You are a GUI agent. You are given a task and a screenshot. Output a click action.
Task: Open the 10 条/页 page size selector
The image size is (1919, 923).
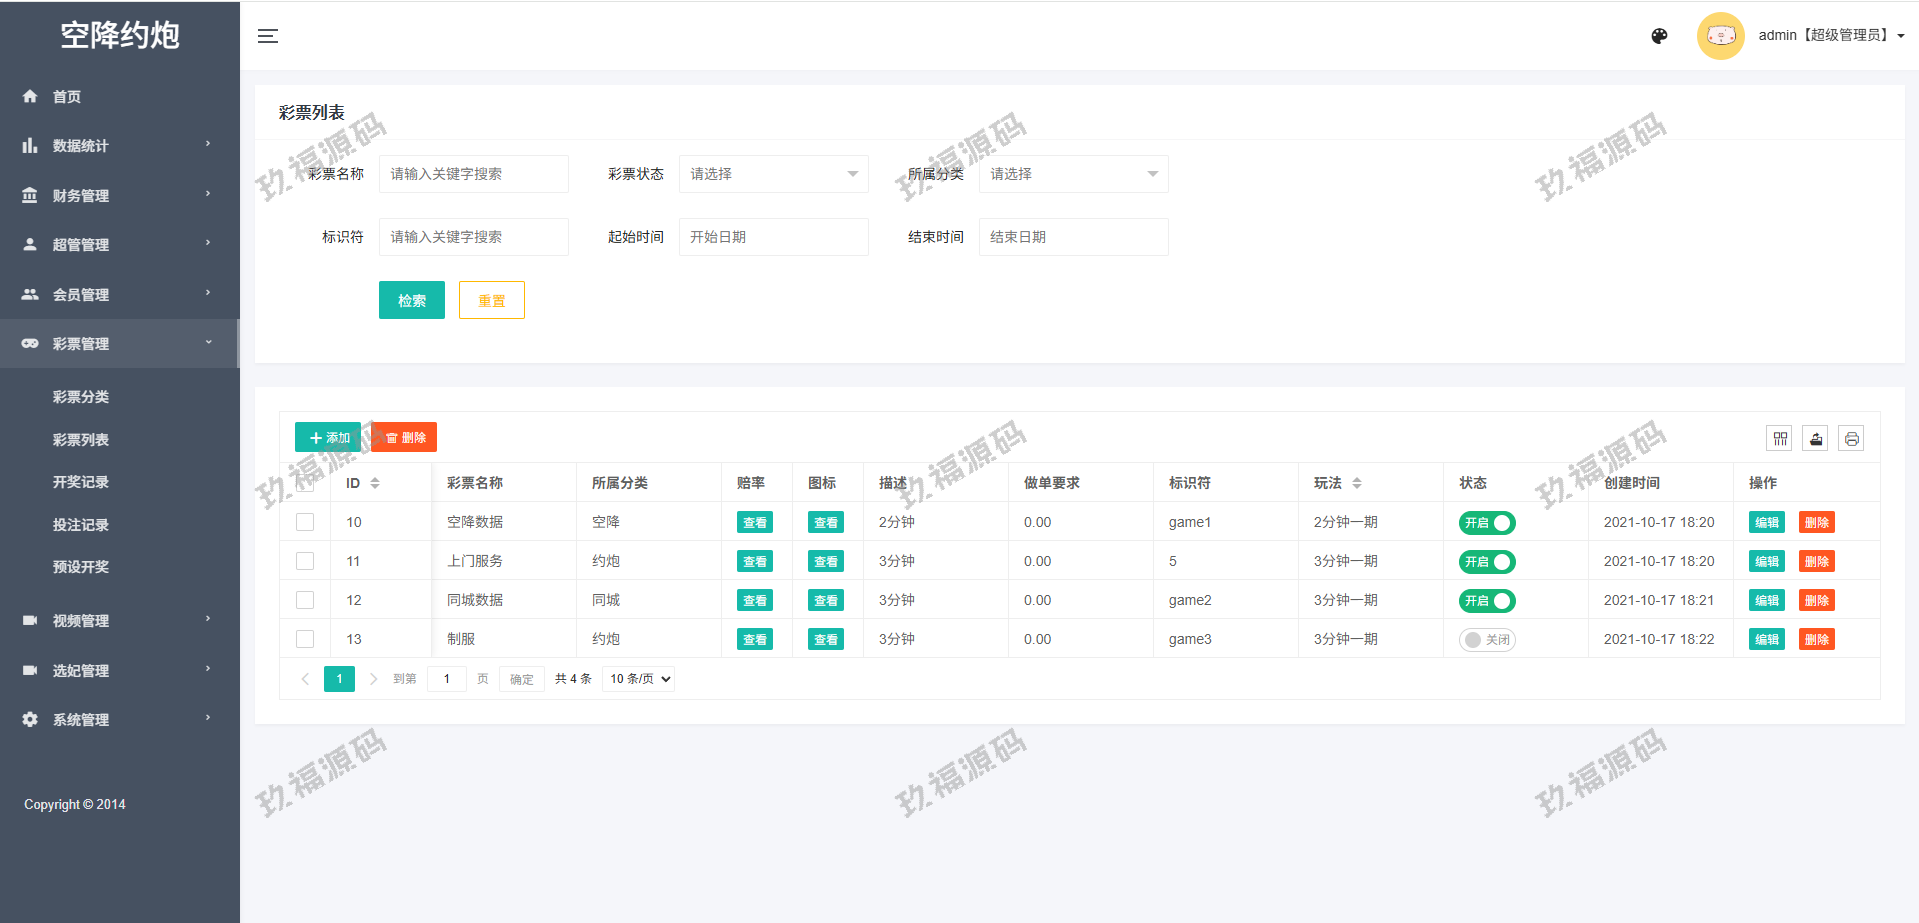tap(639, 679)
